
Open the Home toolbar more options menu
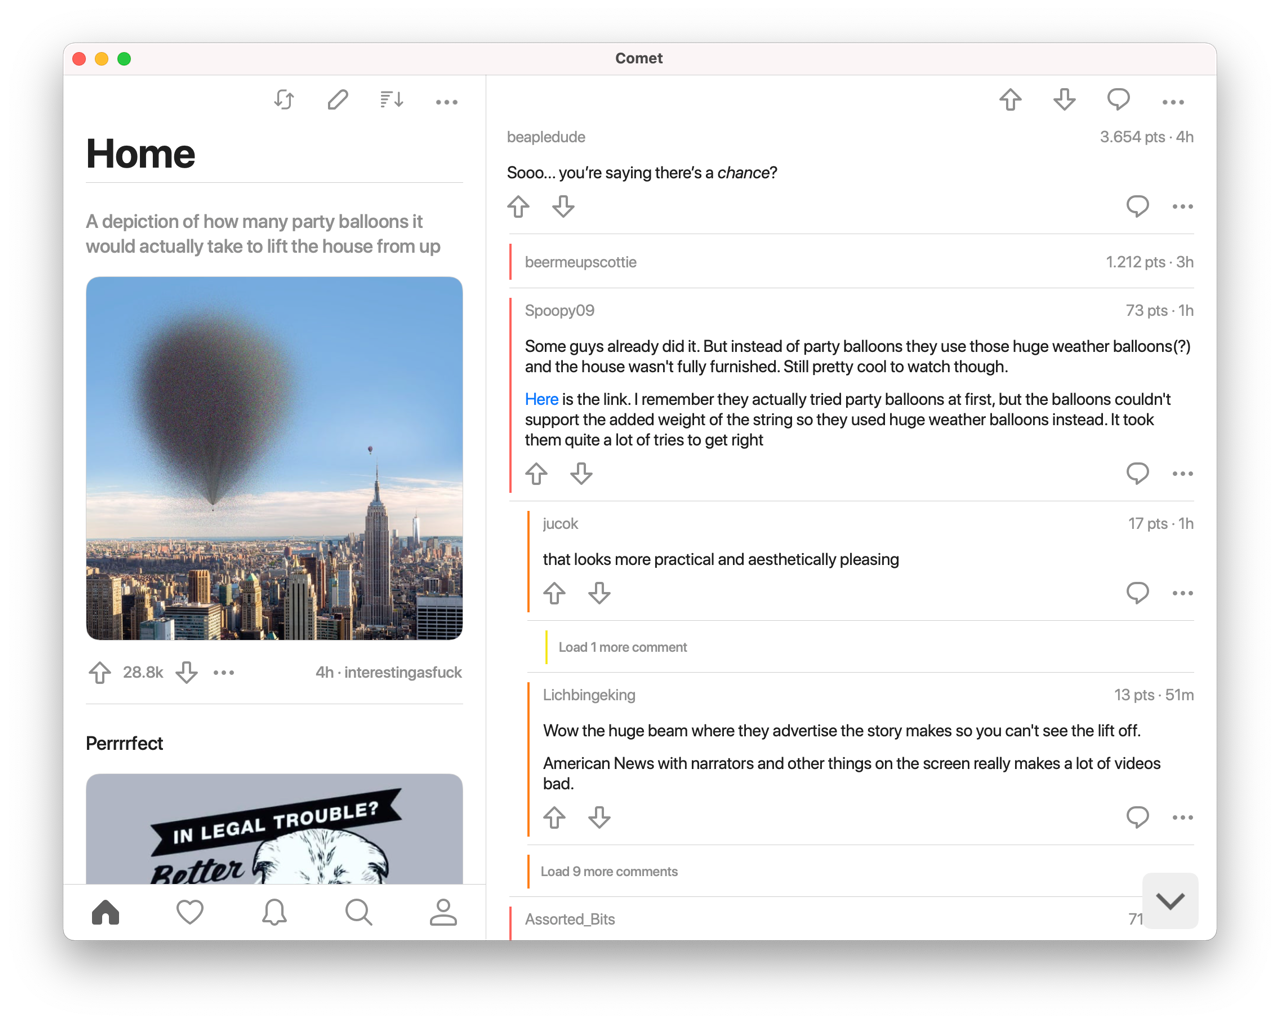click(x=447, y=101)
